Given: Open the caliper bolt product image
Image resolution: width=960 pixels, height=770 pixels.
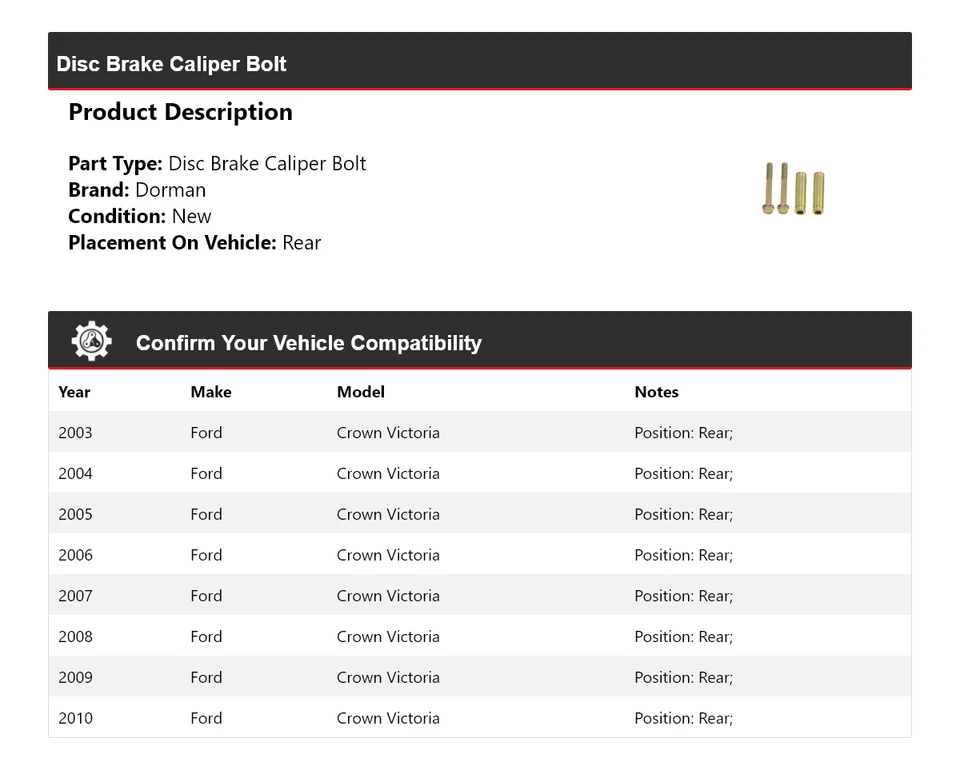Looking at the screenshot, I should (x=793, y=189).
